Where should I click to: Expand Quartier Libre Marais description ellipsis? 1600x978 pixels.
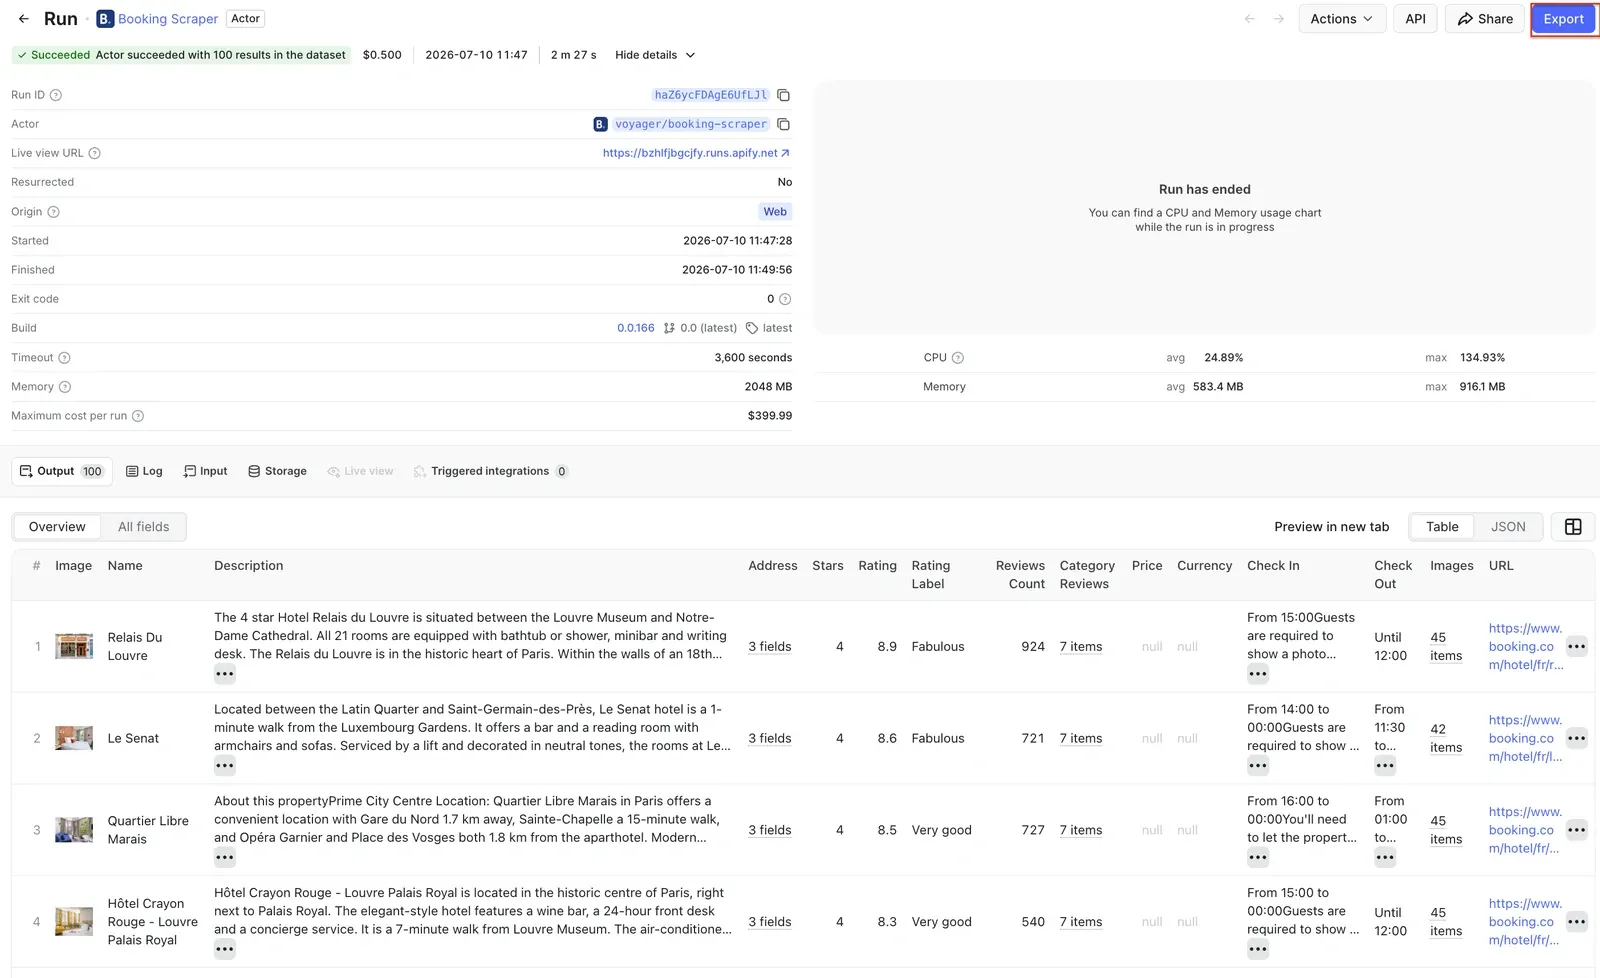tap(225, 858)
